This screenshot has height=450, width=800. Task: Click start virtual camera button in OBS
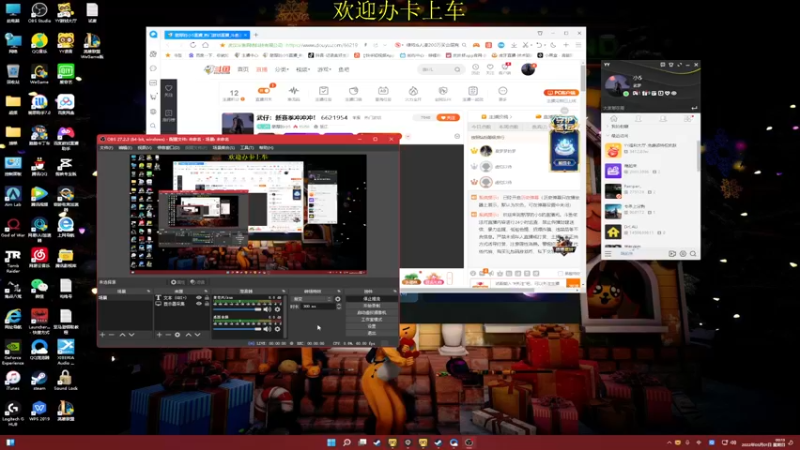pos(371,312)
